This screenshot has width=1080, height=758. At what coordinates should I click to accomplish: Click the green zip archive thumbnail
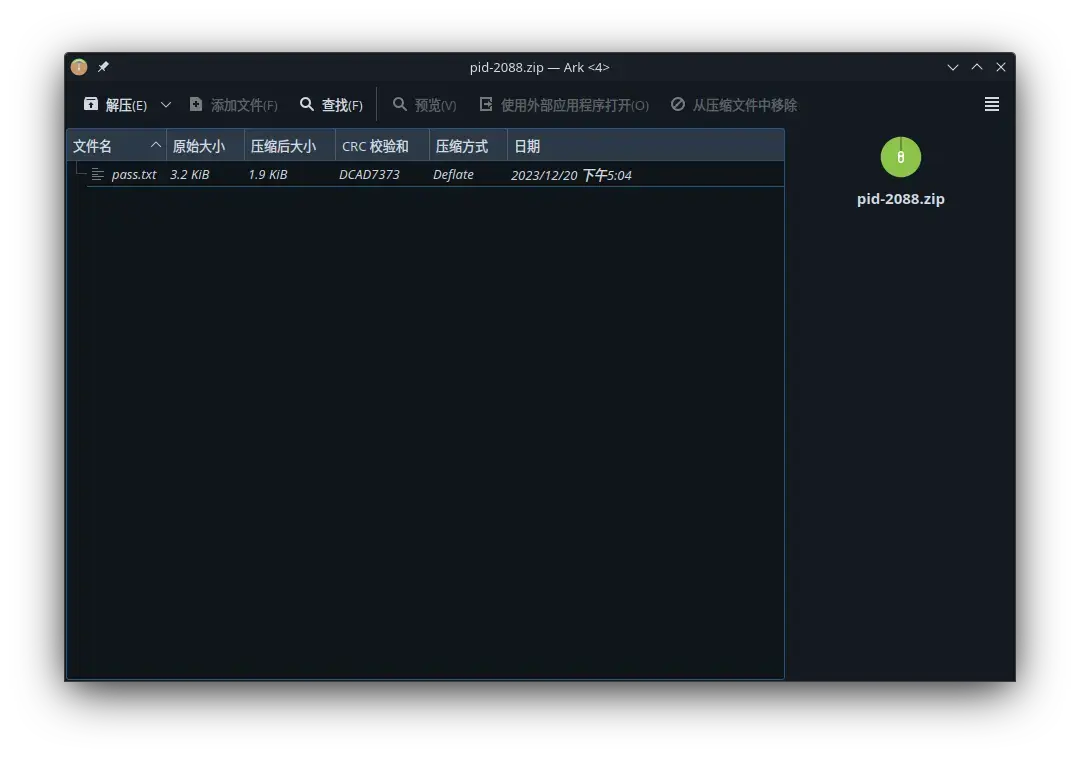point(900,157)
